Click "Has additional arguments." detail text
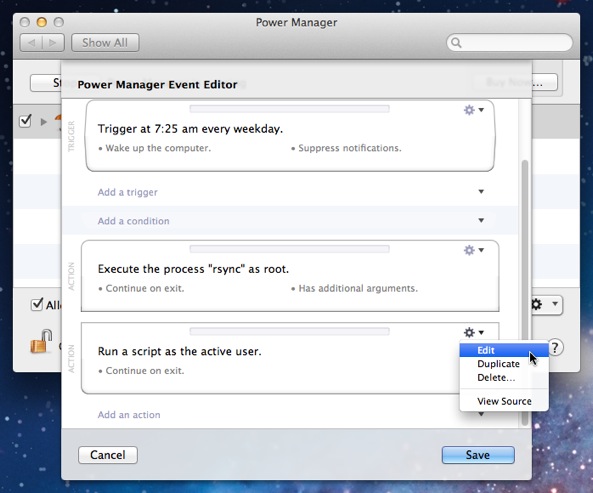 pyautogui.click(x=358, y=288)
